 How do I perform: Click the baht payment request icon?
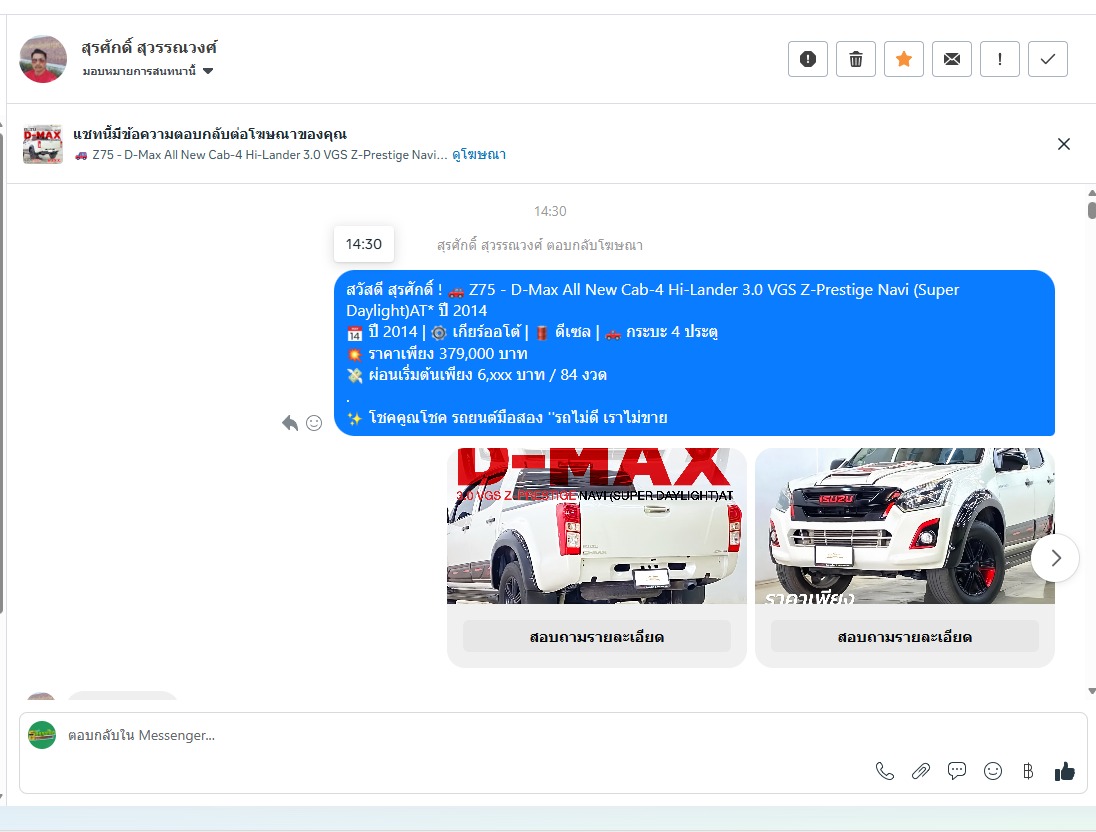1028,771
